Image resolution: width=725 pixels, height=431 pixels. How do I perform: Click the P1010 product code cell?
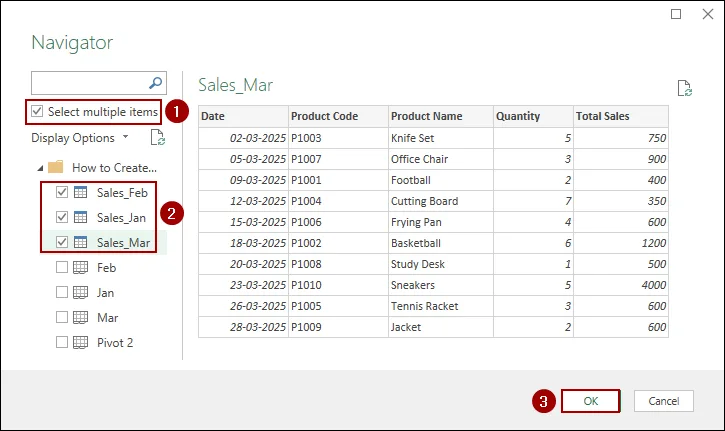click(x=338, y=285)
